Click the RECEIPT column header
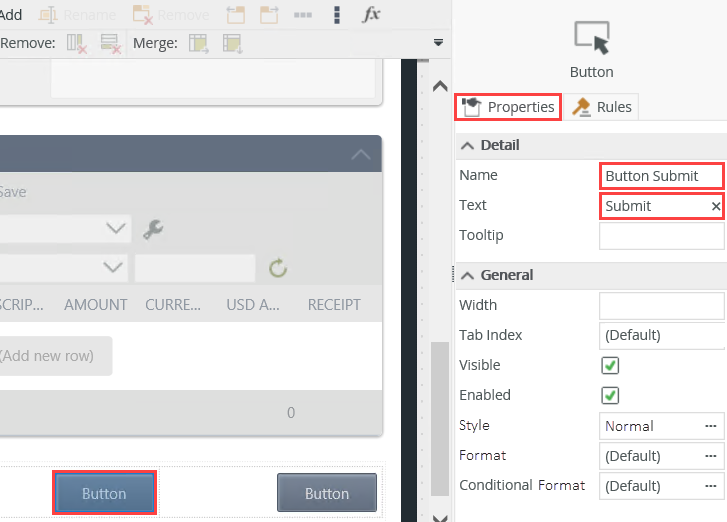Image resolution: width=727 pixels, height=522 pixels. [334, 305]
